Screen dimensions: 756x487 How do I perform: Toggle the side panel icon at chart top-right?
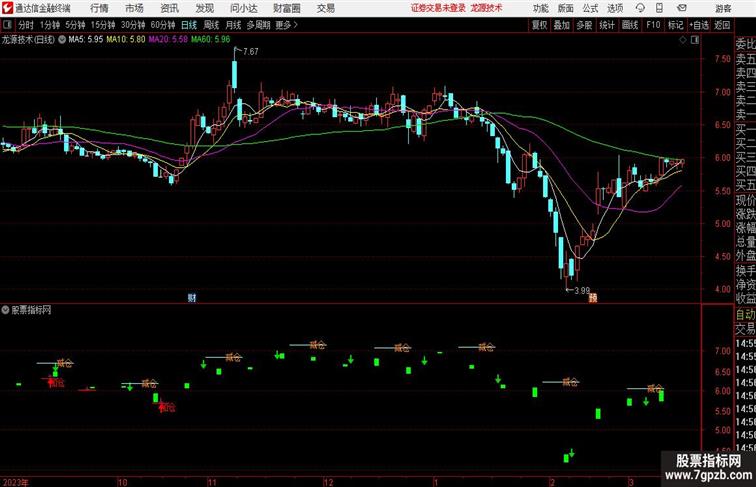tap(695, 40)
